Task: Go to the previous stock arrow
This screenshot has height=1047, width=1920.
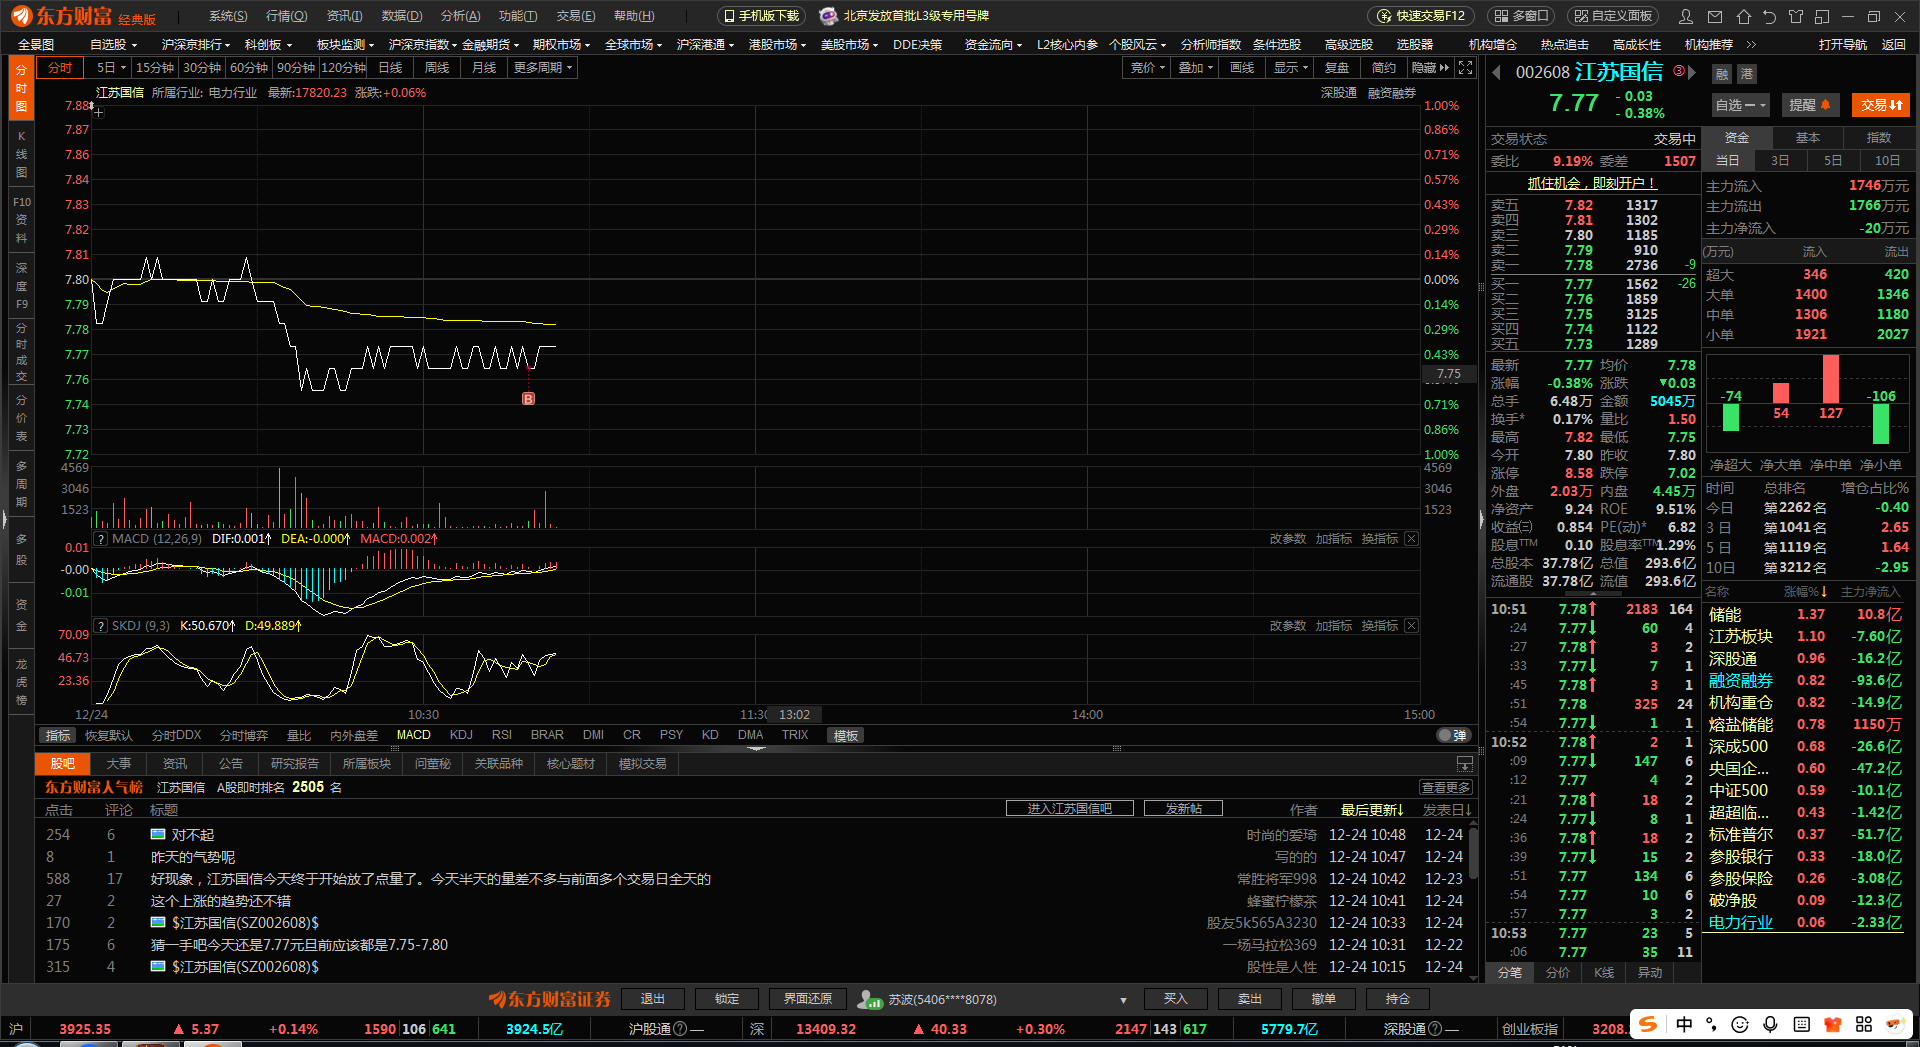Action: tap(1497, 72)
